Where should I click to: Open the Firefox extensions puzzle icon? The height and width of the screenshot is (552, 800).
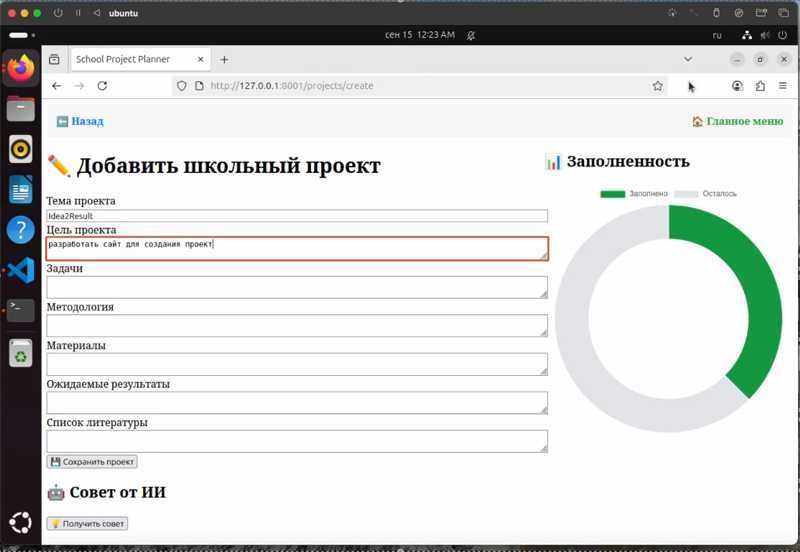tap(760, 86)
